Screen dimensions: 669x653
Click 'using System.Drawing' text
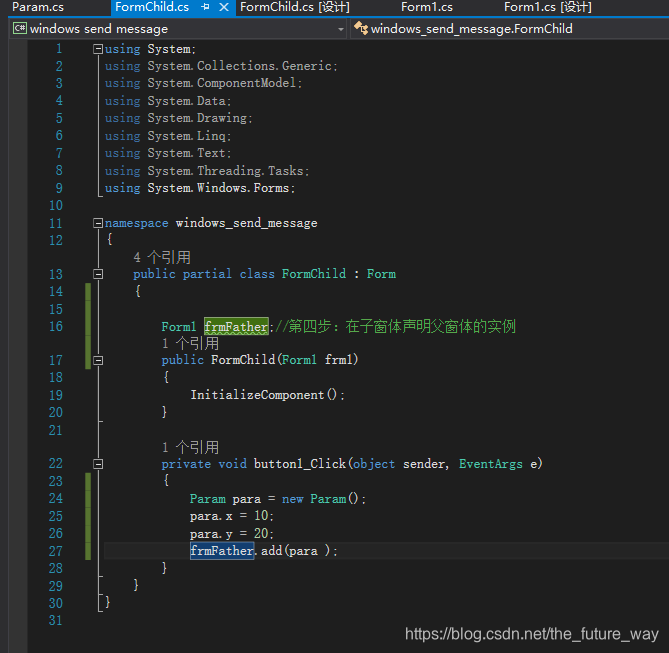tap(178, 118)
